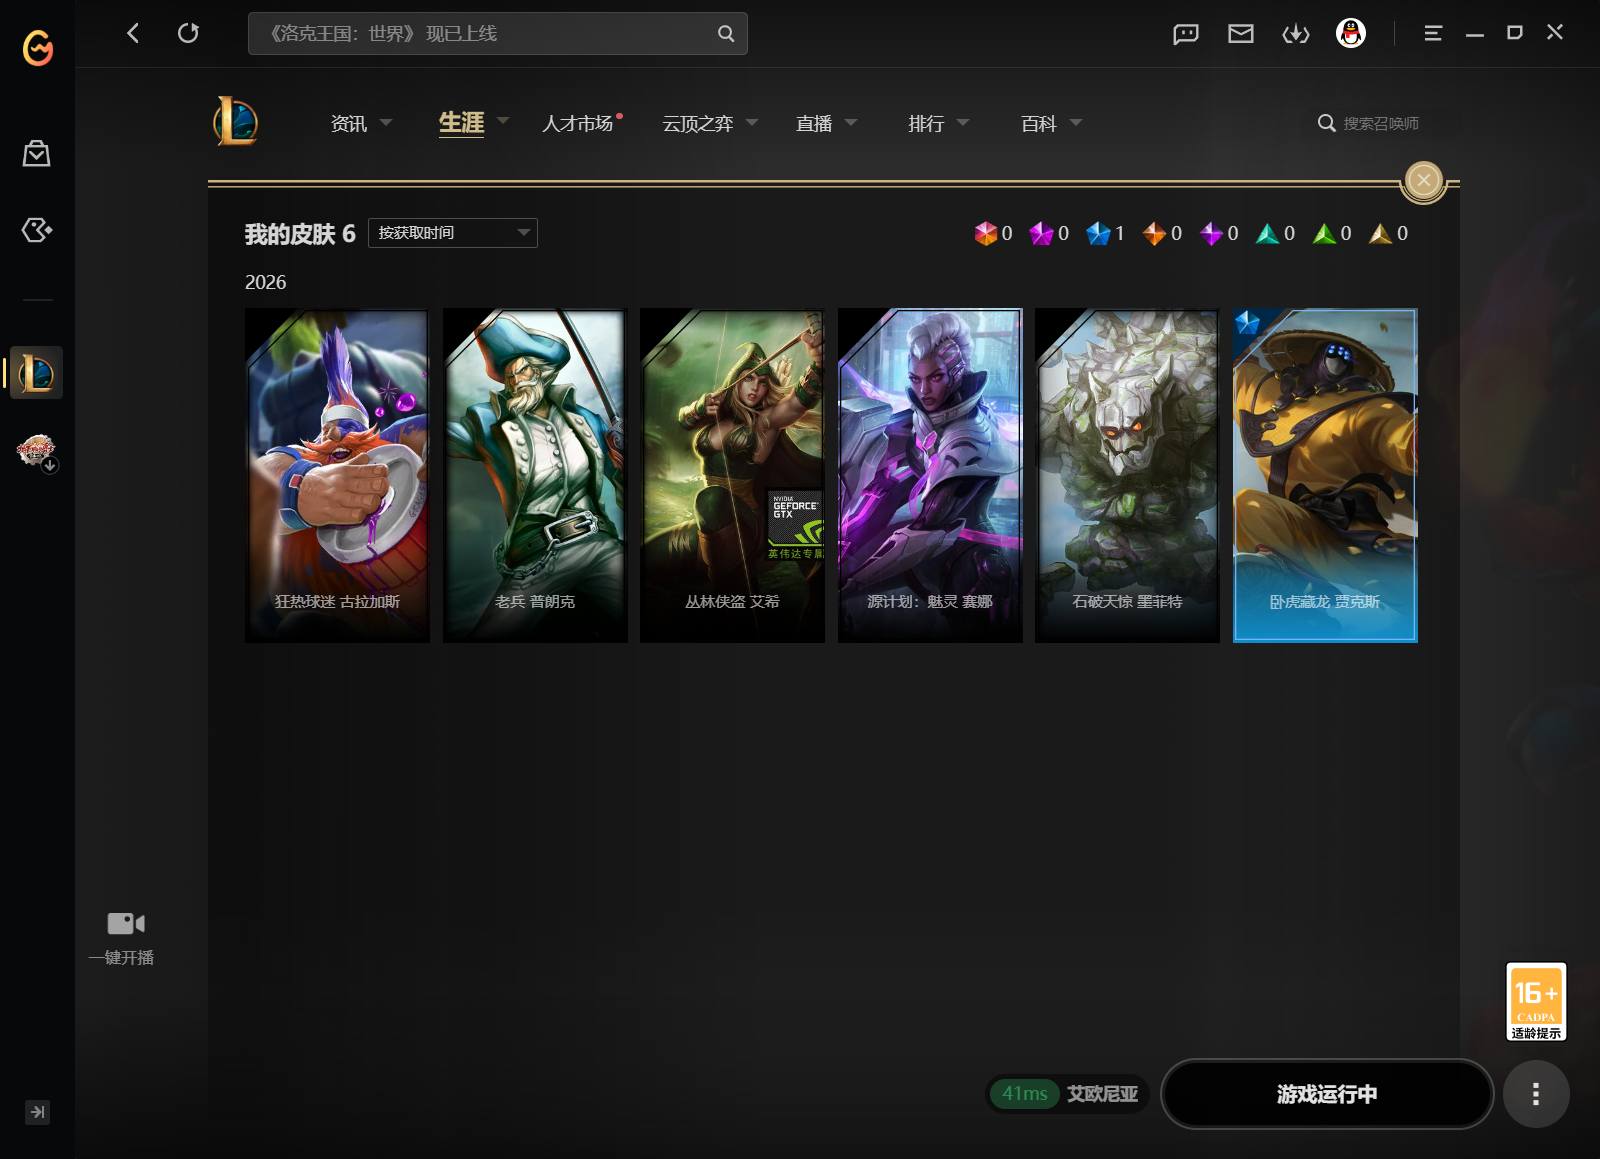1600x1159 pixels.
Task: Refresh the page with the reload icon
Action: coord(188,33)
